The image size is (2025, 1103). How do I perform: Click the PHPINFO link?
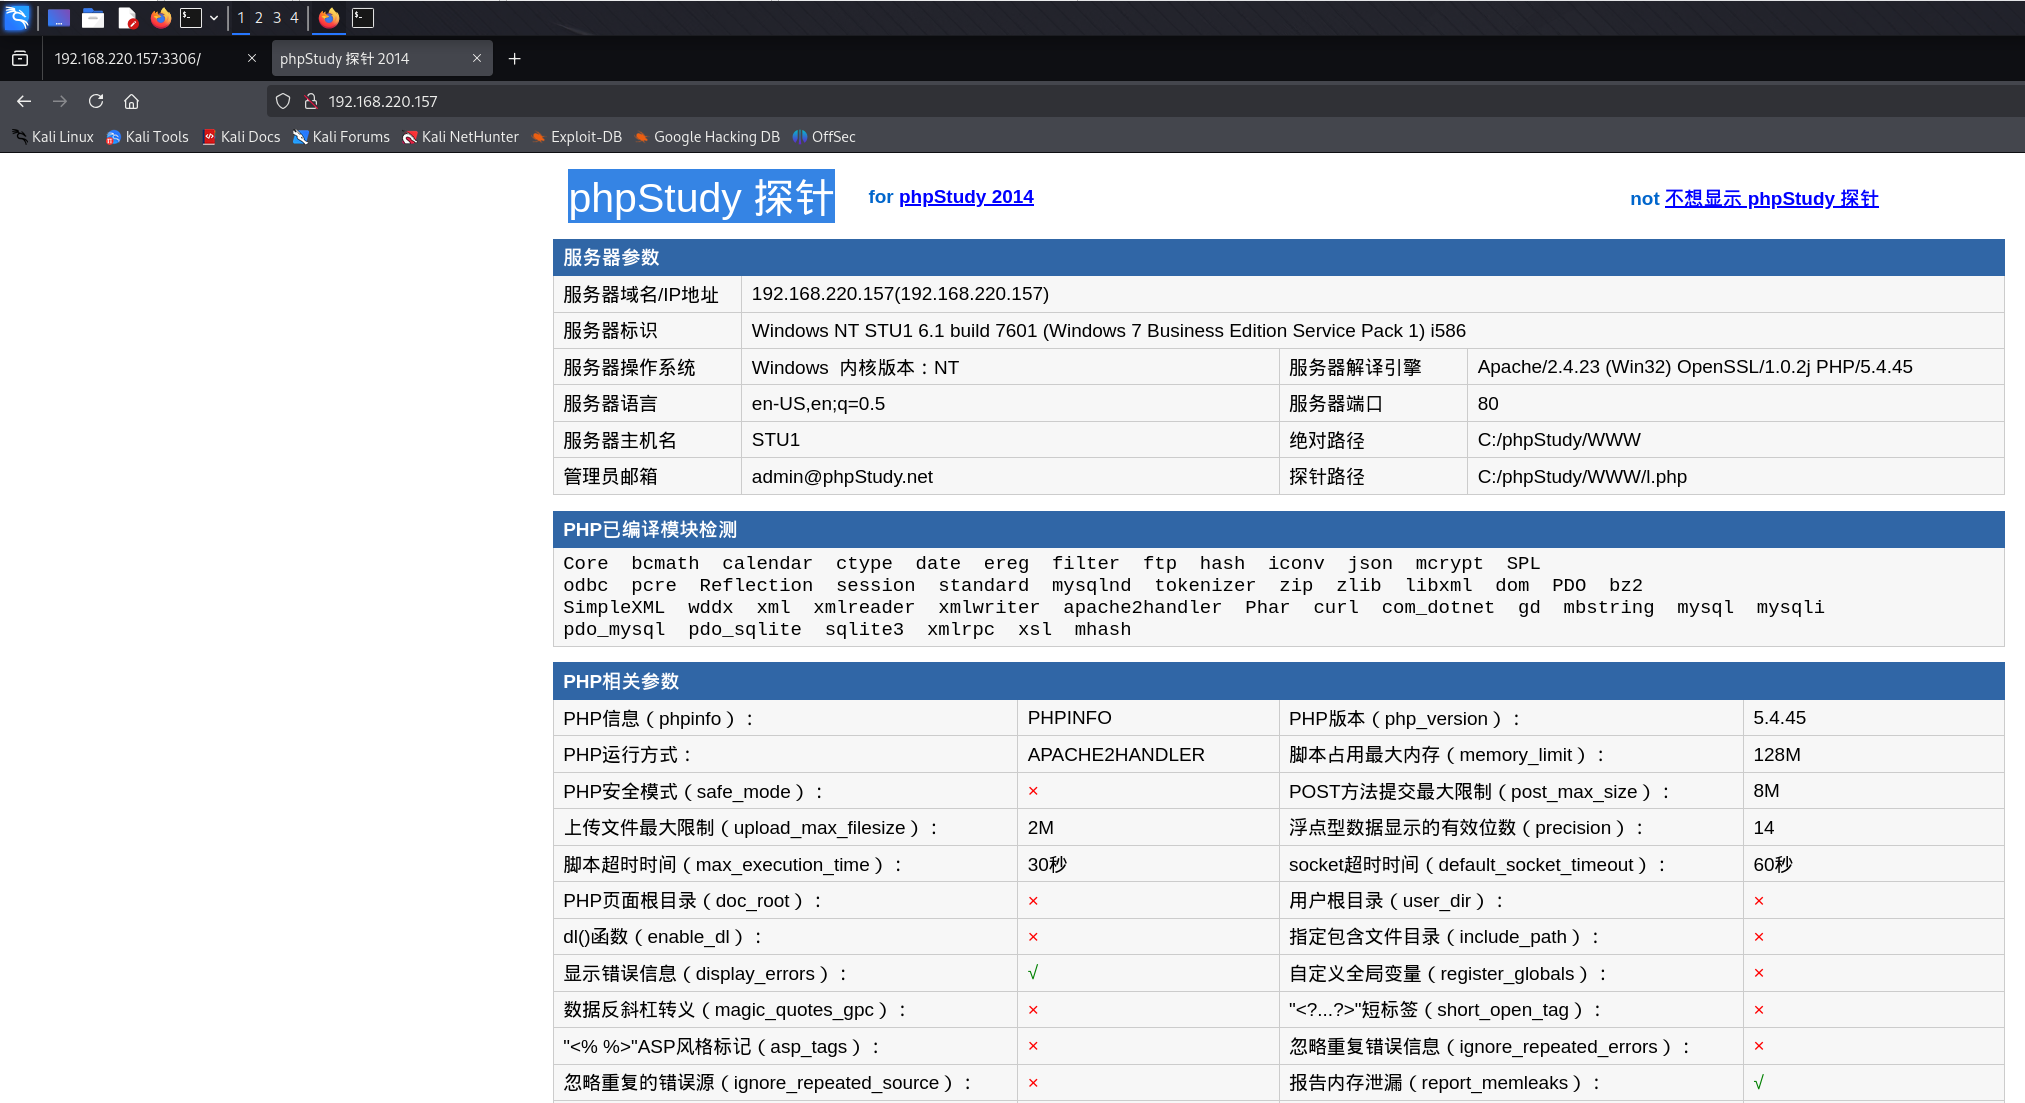[x=1069, y=718]
